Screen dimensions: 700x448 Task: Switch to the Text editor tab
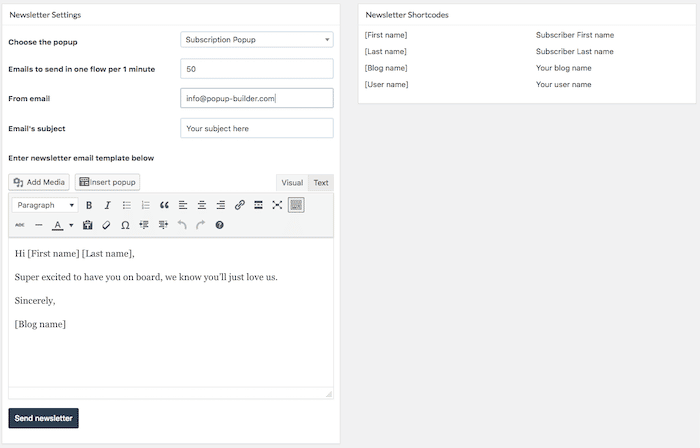[x=321, y=183]
